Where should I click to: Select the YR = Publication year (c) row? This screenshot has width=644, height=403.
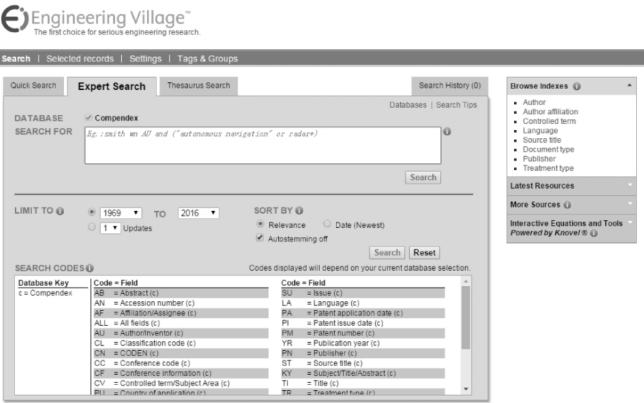[363, 343]
